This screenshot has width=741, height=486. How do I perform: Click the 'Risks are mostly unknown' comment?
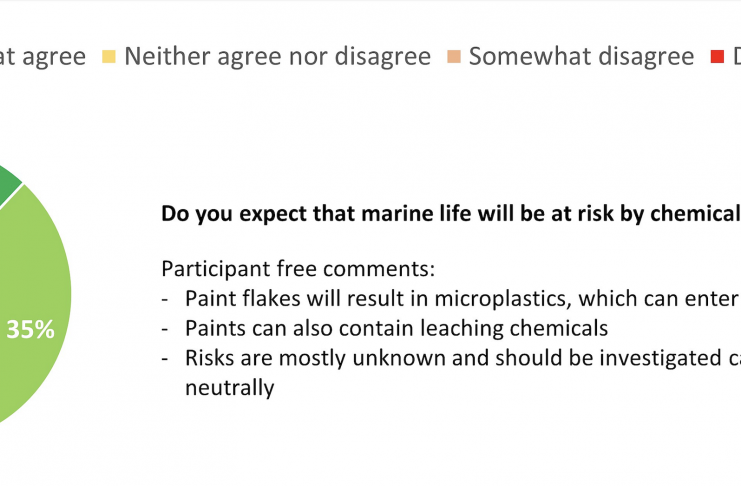point(463,358)
